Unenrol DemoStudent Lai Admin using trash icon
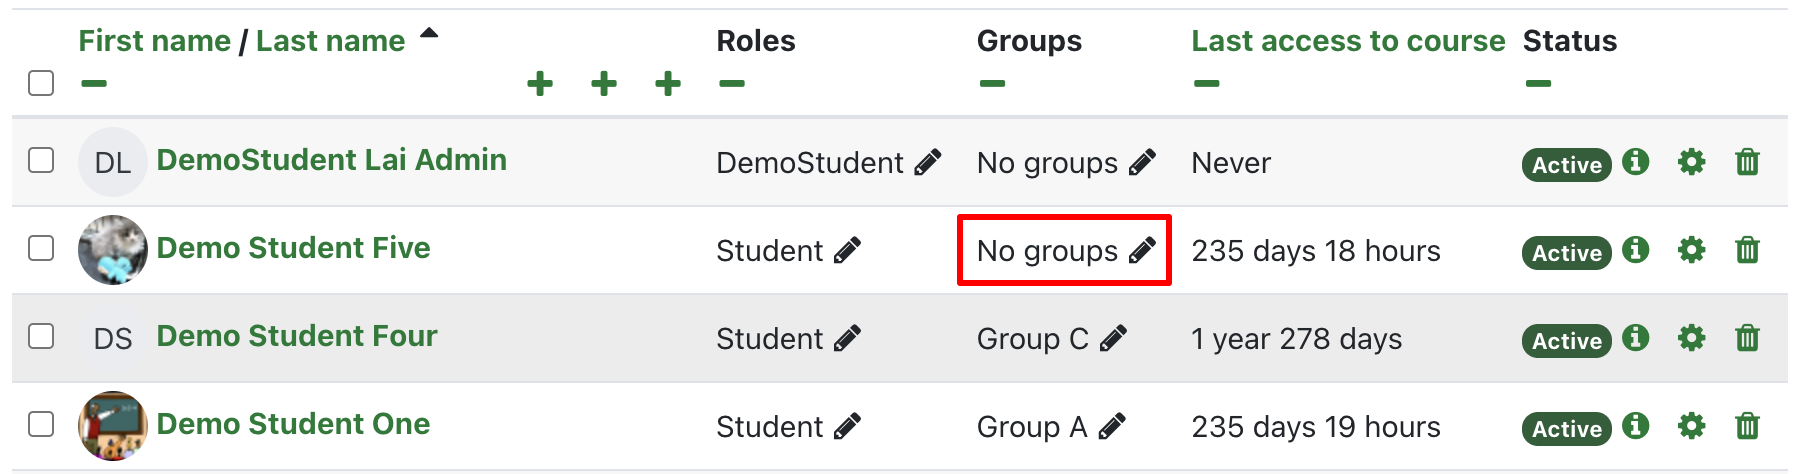1798x474 pixels. pos(1747,162)
